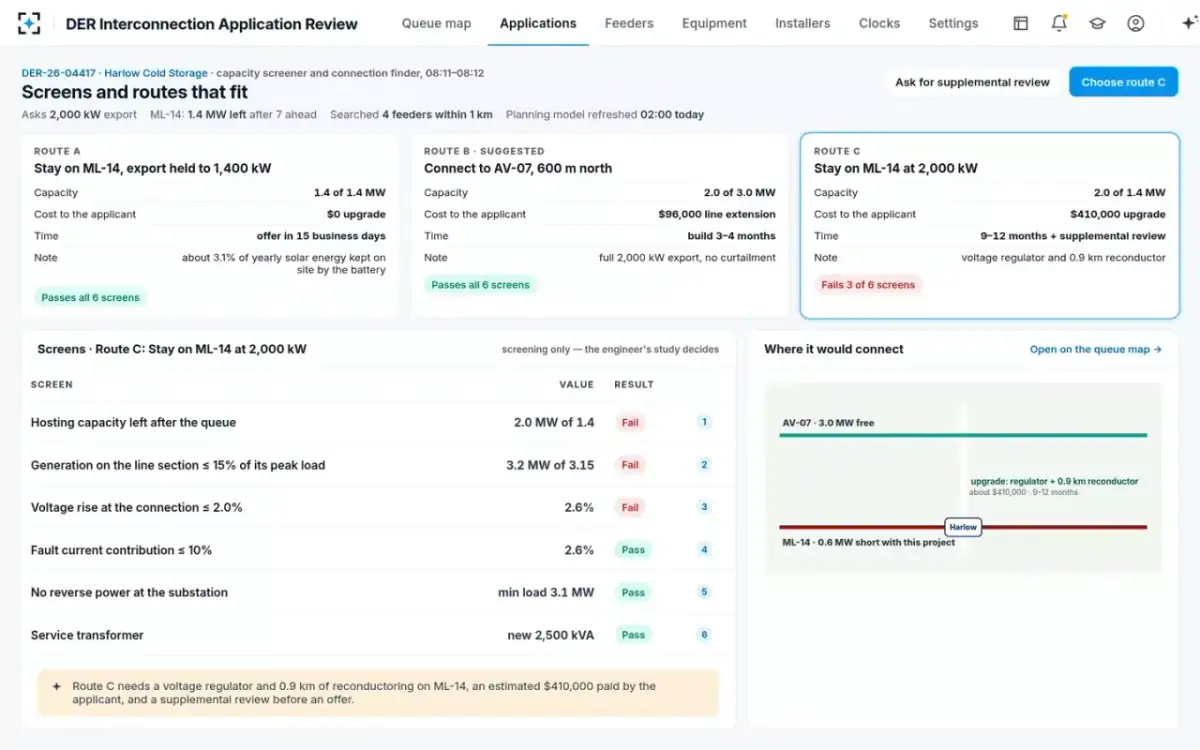Go to the Equipment tab

coord(714,23)
